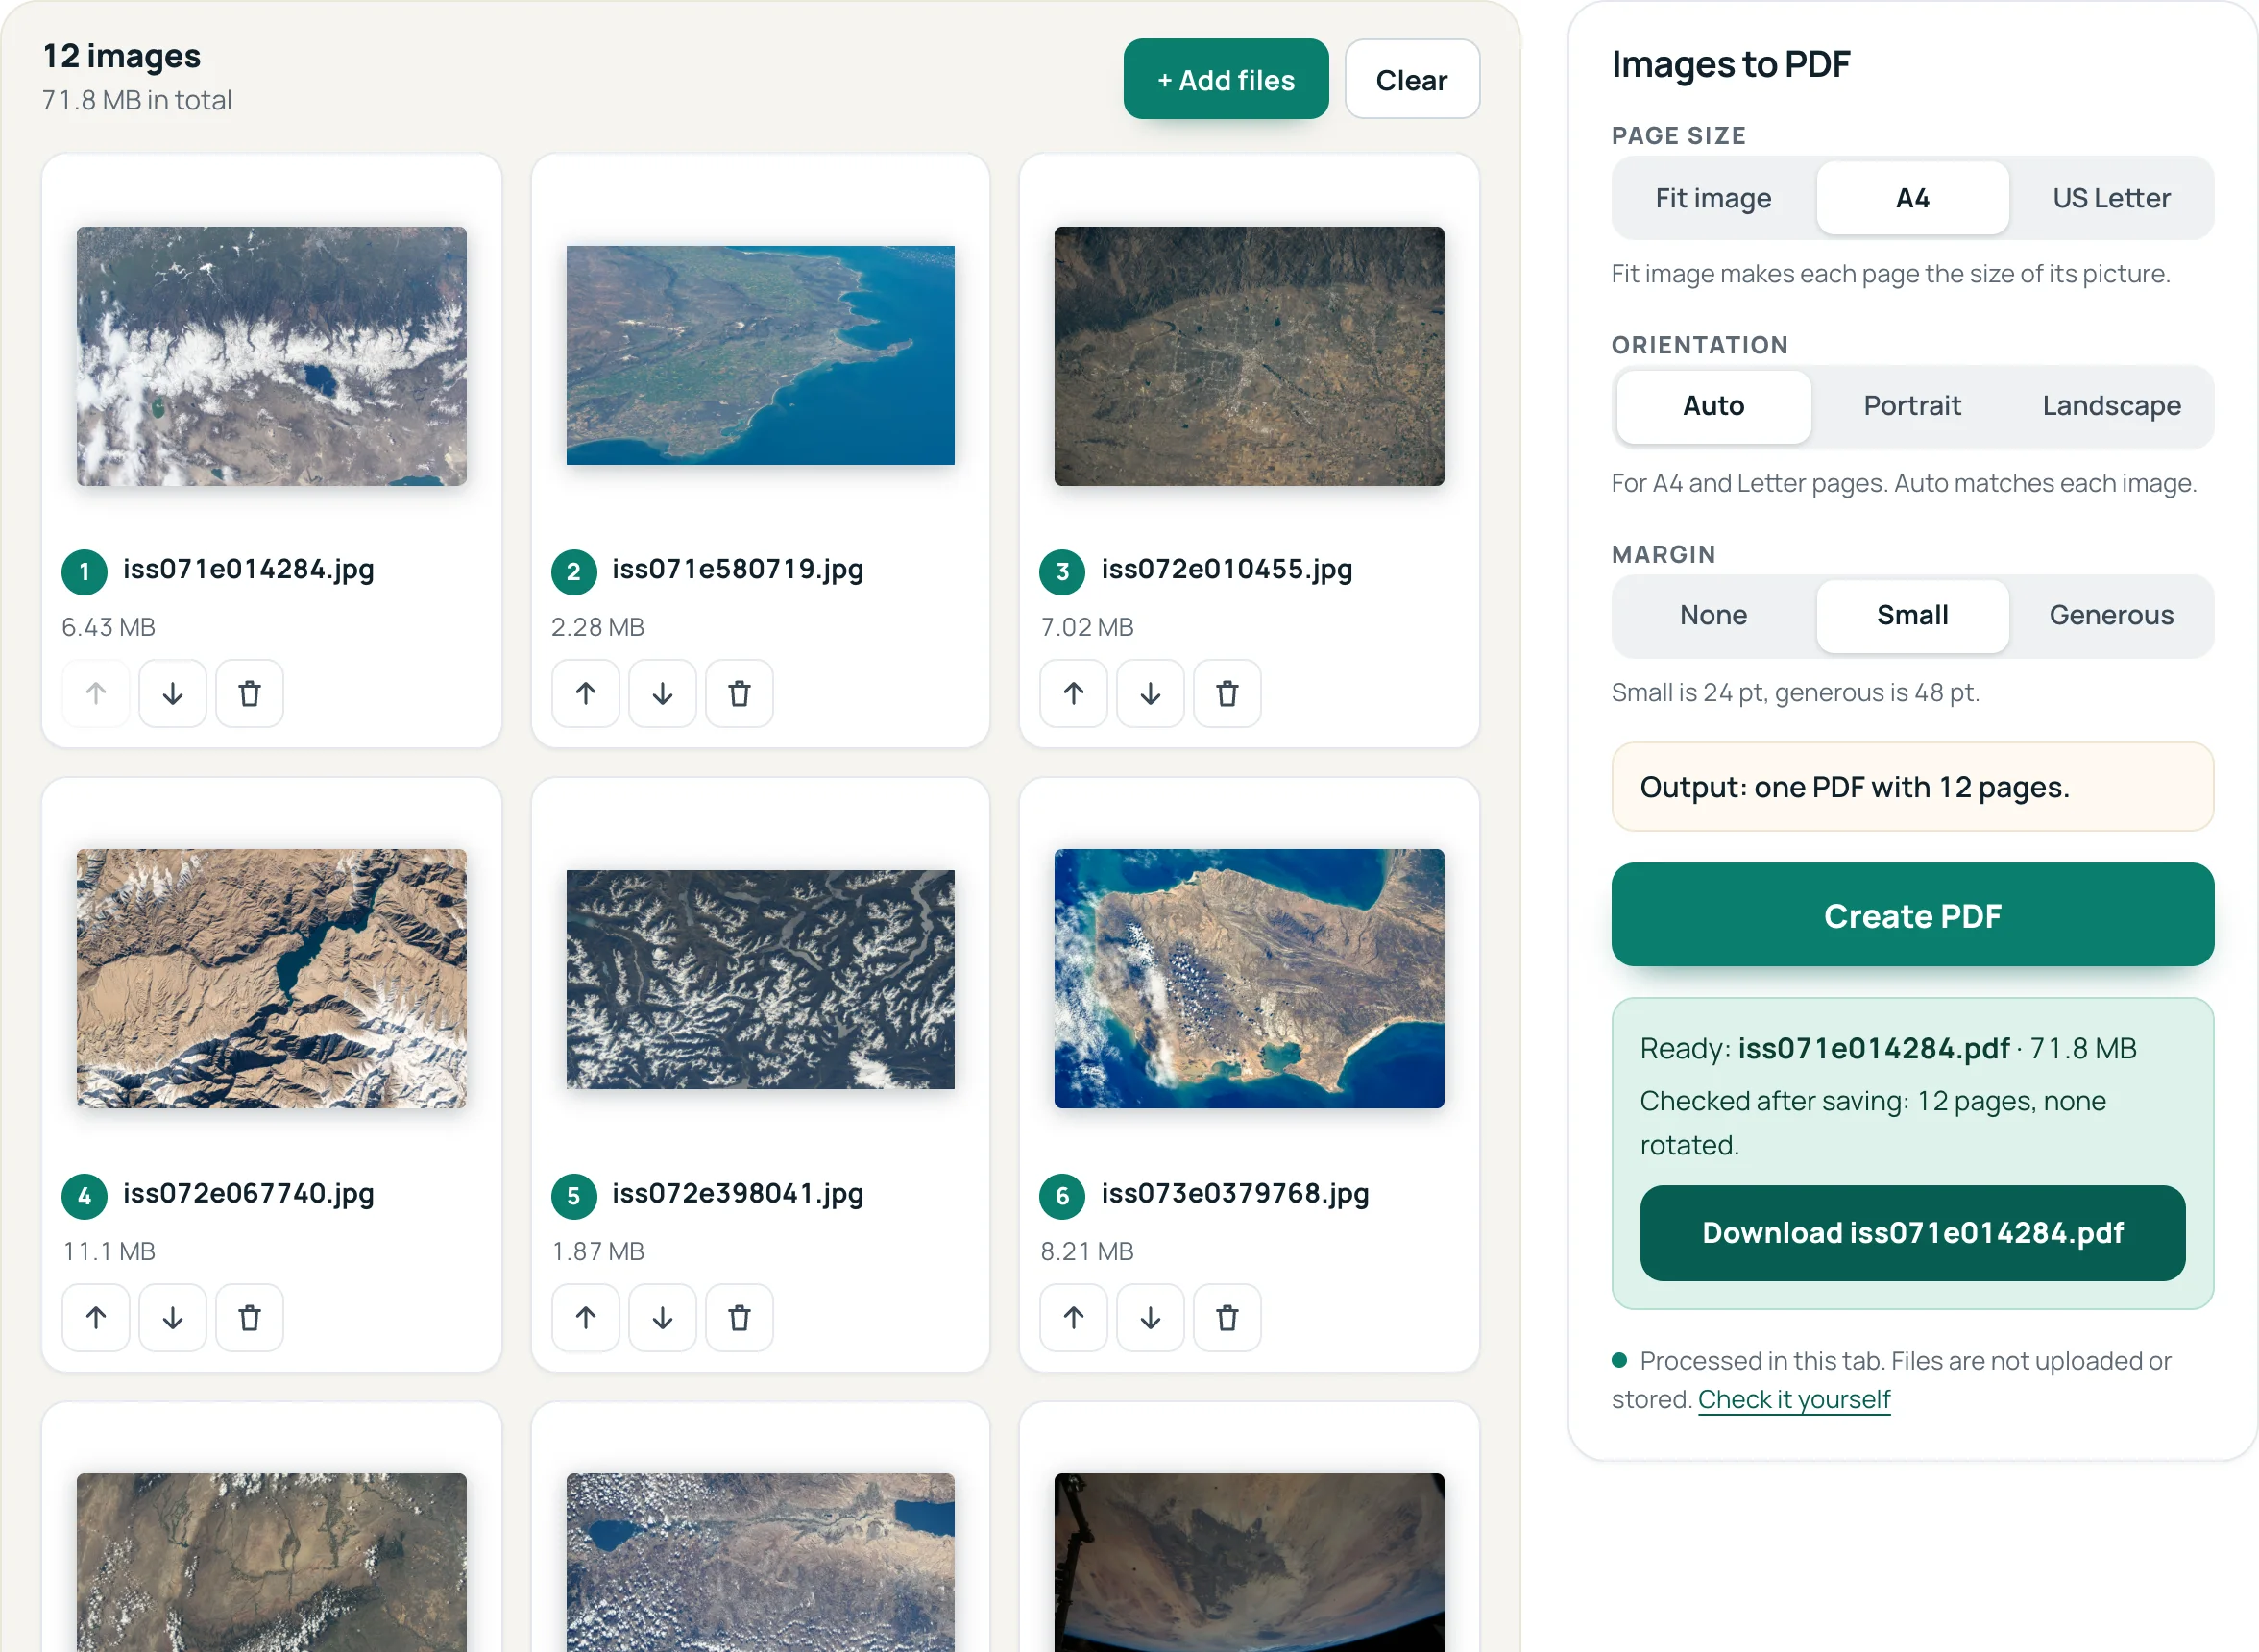
Task: Move iss072e010455.jpg down one spot
Action: 1150,693
